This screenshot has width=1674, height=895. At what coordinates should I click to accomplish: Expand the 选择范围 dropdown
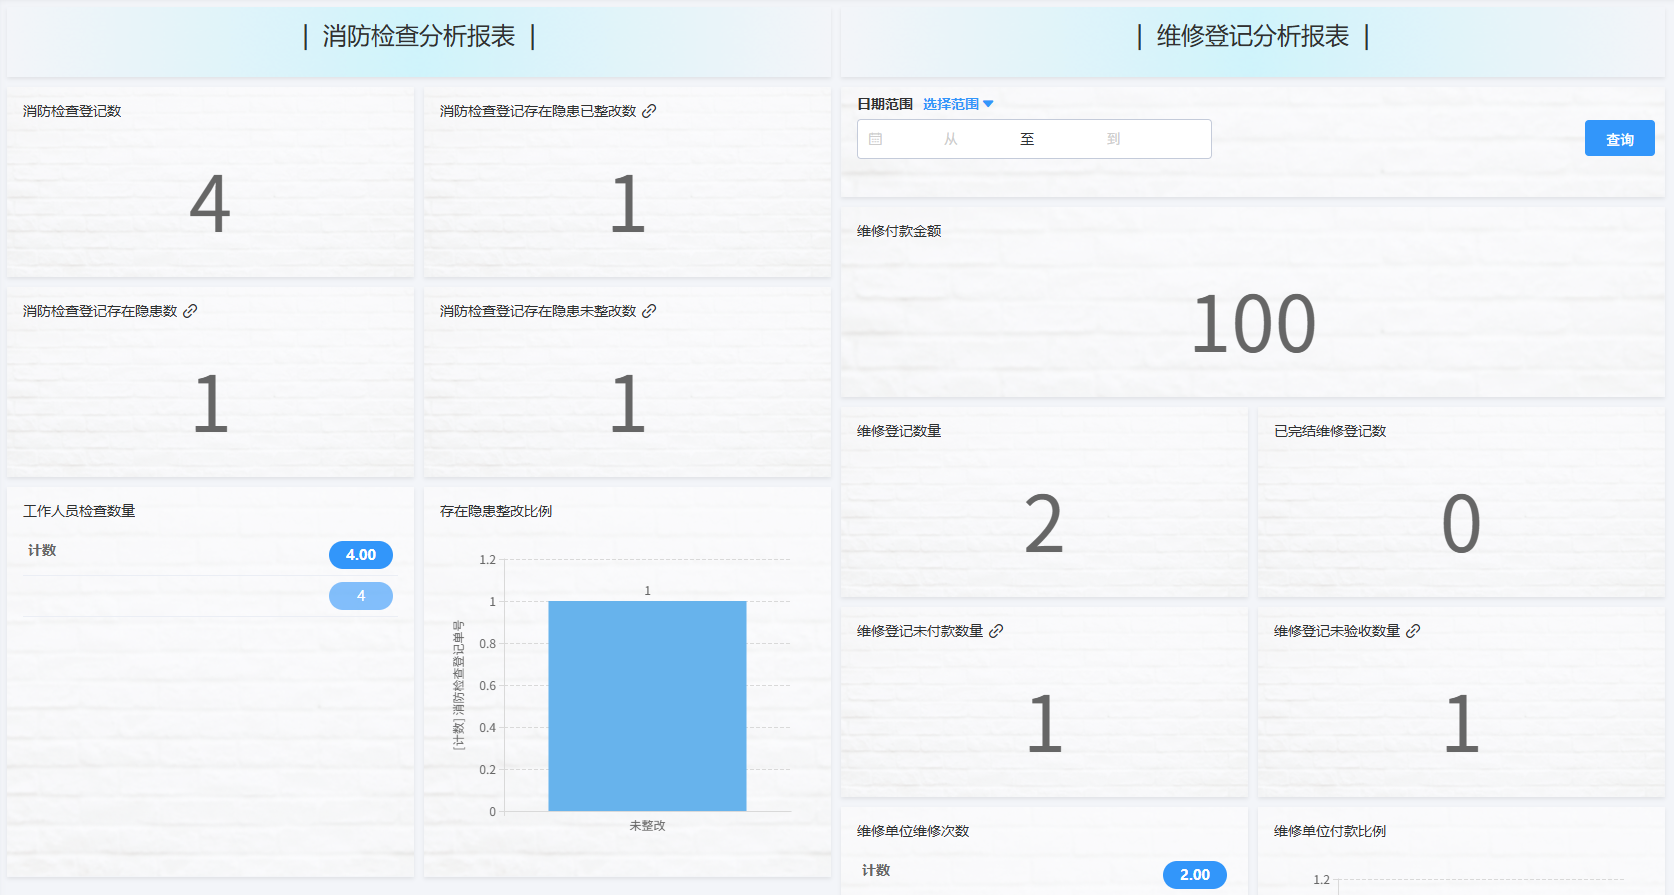point(958,104)
